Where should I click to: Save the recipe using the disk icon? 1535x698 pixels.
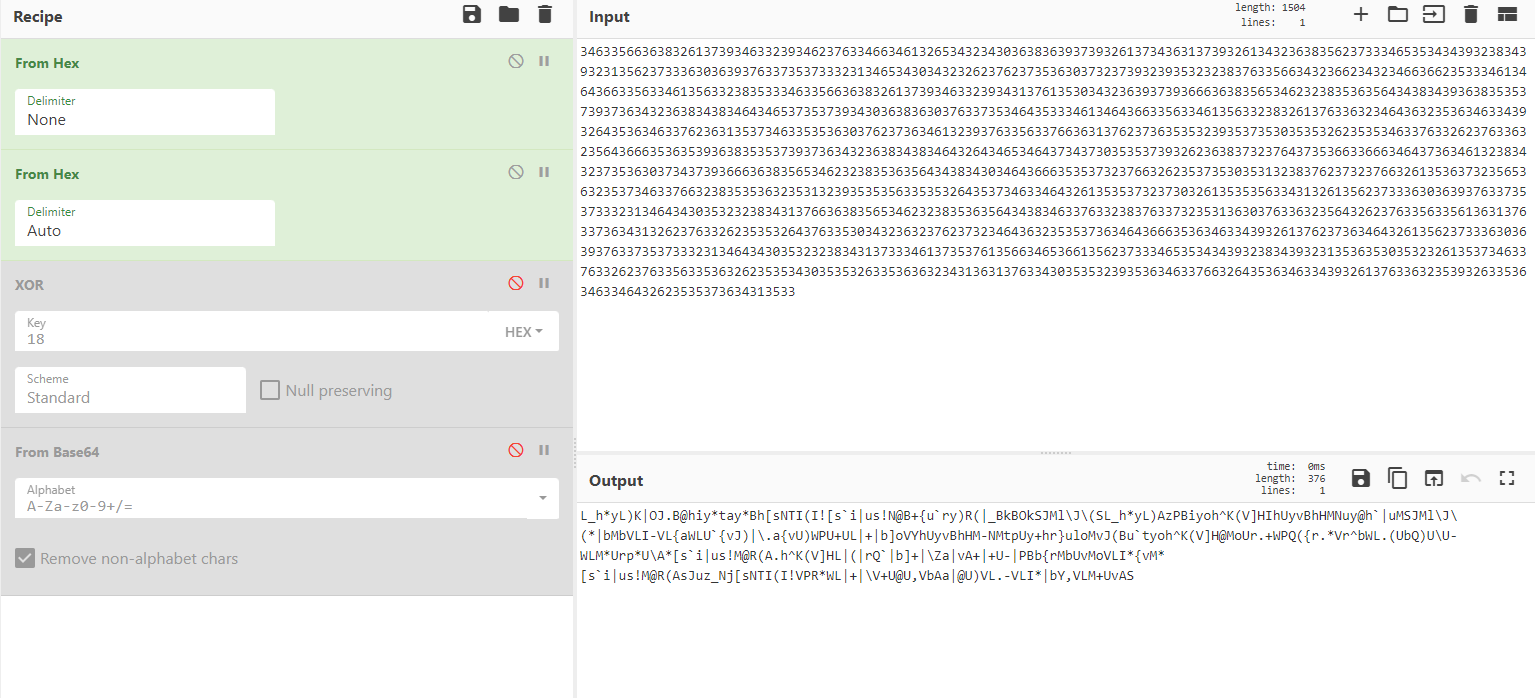[x=472, y=14]
